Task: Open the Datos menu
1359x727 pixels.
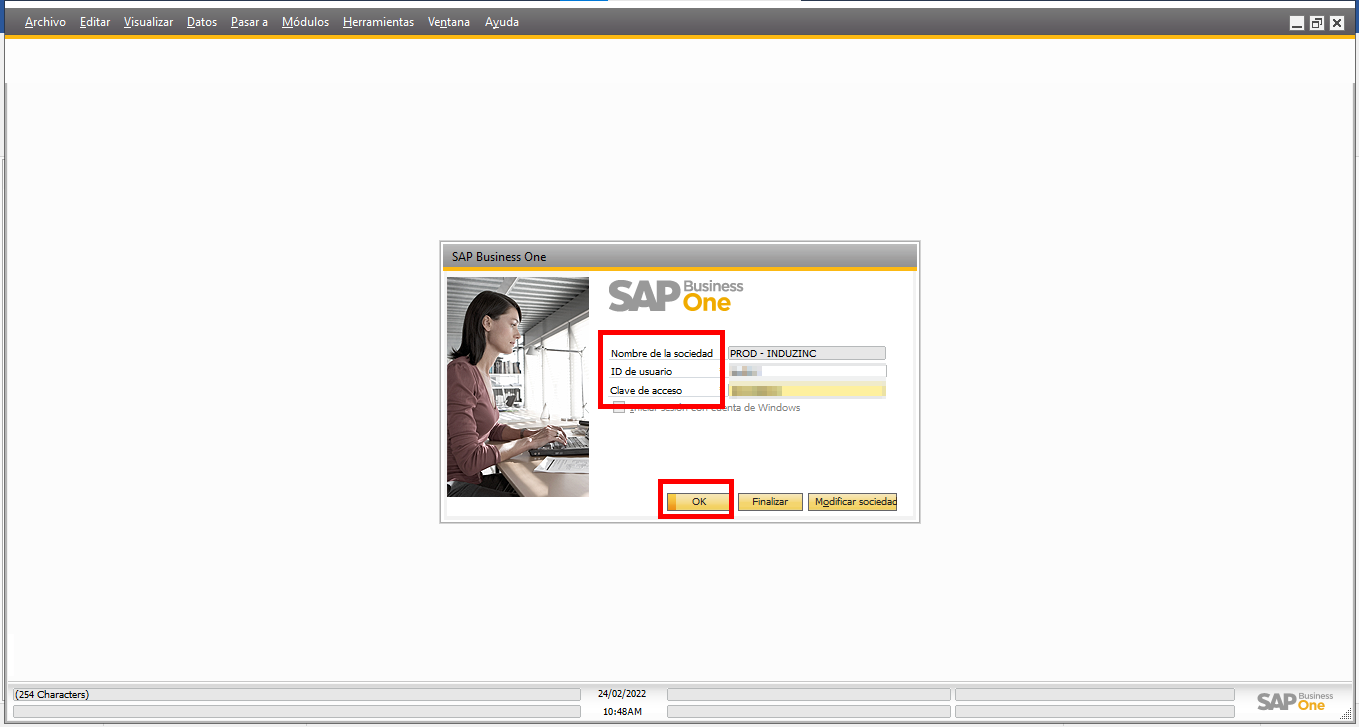Action: click(x=202, y=22)
